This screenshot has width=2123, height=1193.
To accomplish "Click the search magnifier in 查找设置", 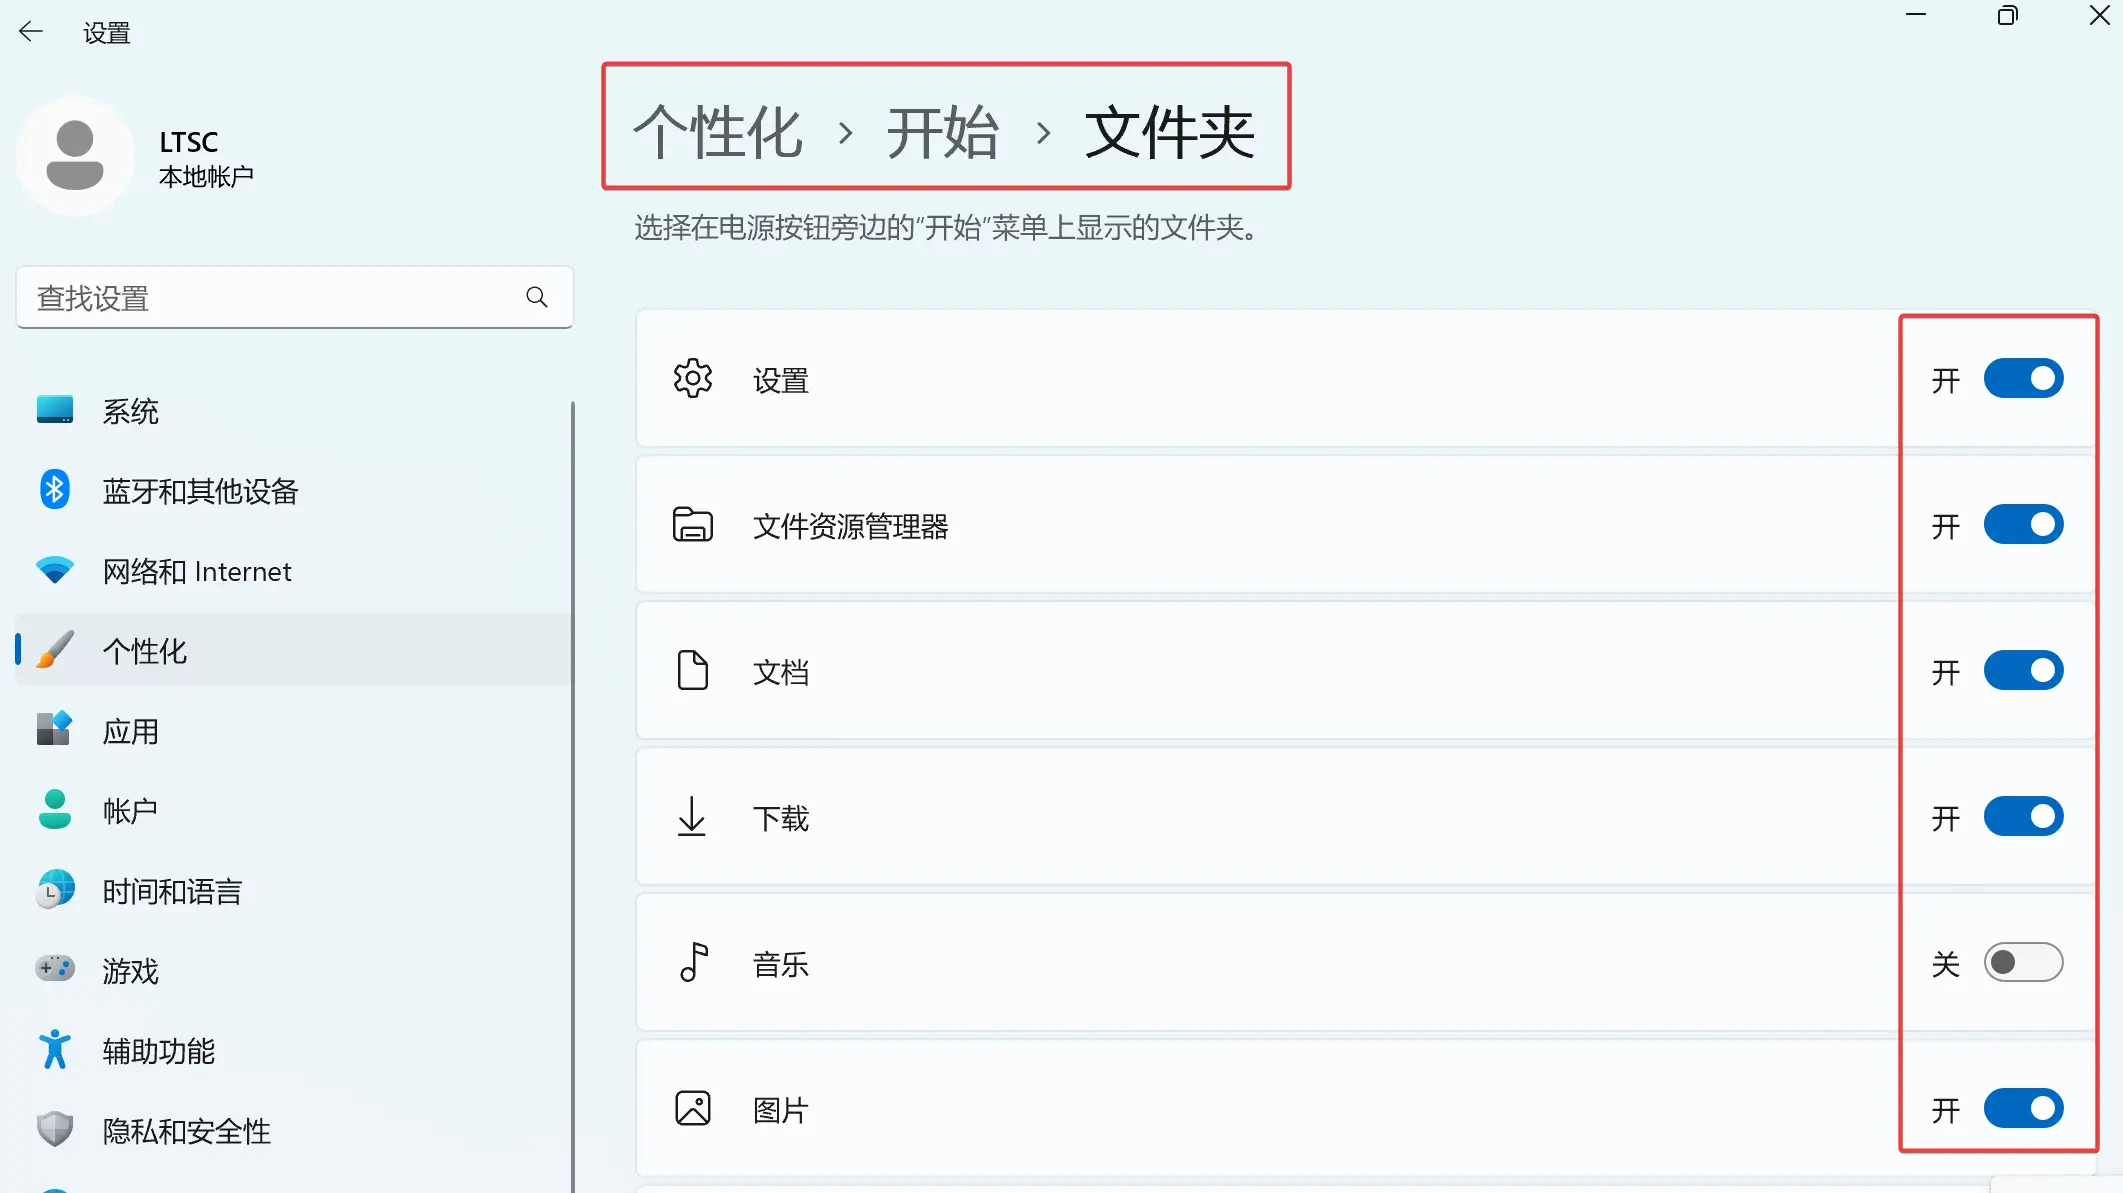I will click(x=536, y=297).
